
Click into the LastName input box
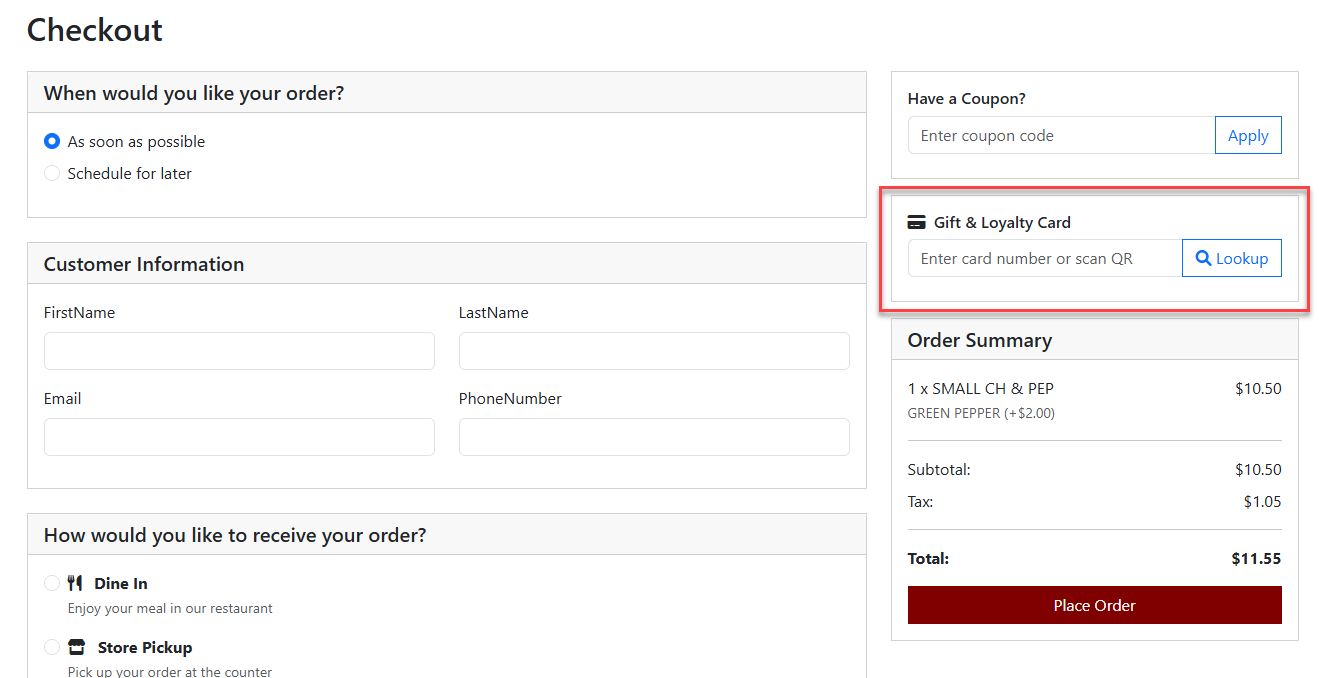[x=654, y=351]
